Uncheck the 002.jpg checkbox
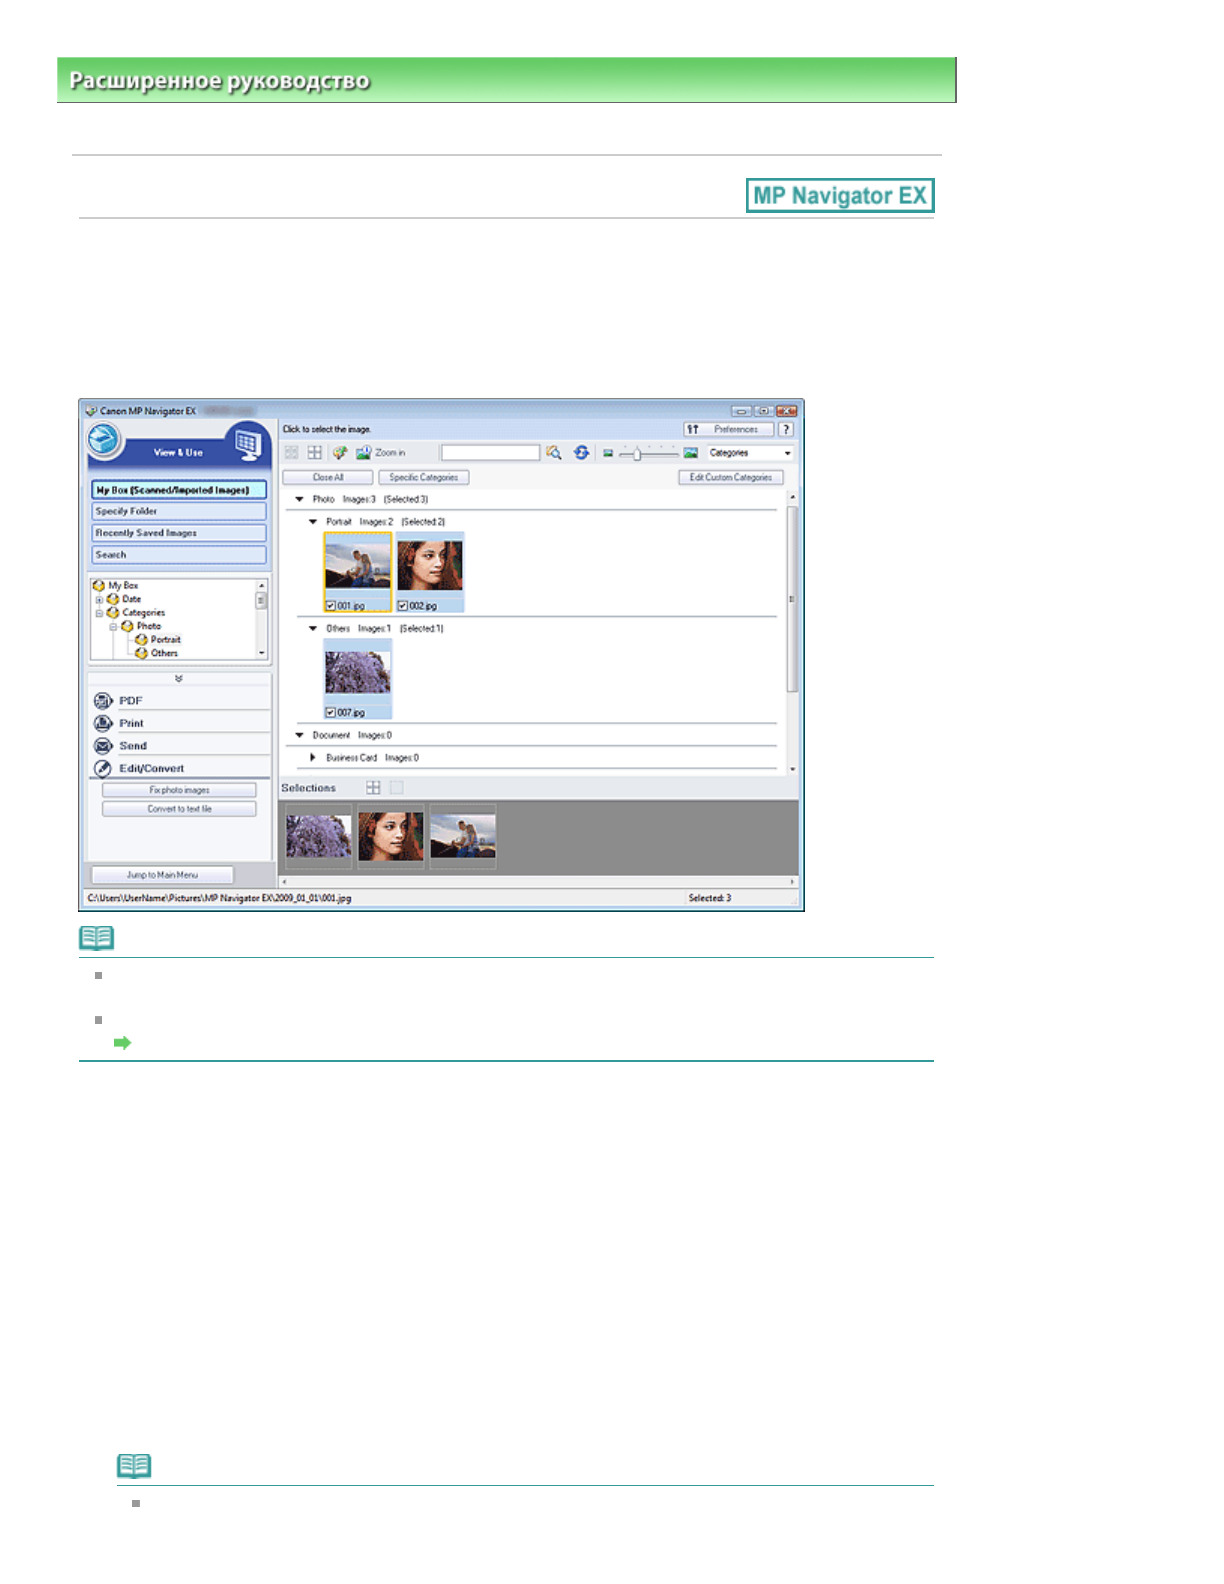Viewport: 1224px width, 1584px height. (403, 606)
